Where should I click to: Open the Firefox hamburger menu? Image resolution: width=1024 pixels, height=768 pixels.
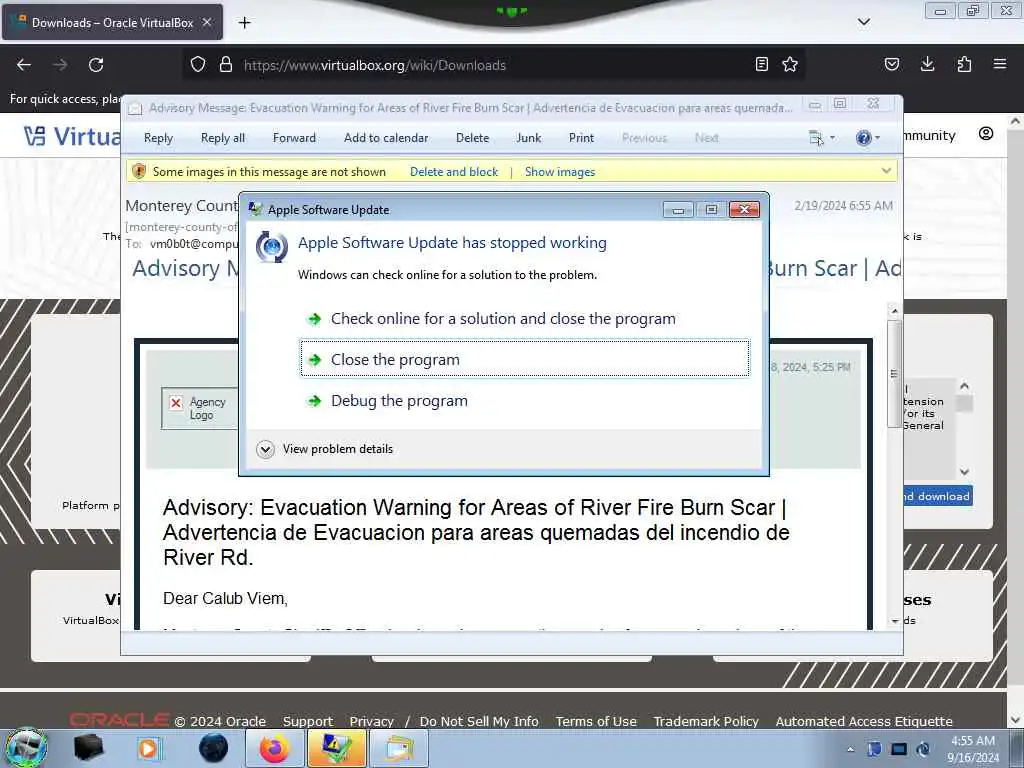(1000, 64)
